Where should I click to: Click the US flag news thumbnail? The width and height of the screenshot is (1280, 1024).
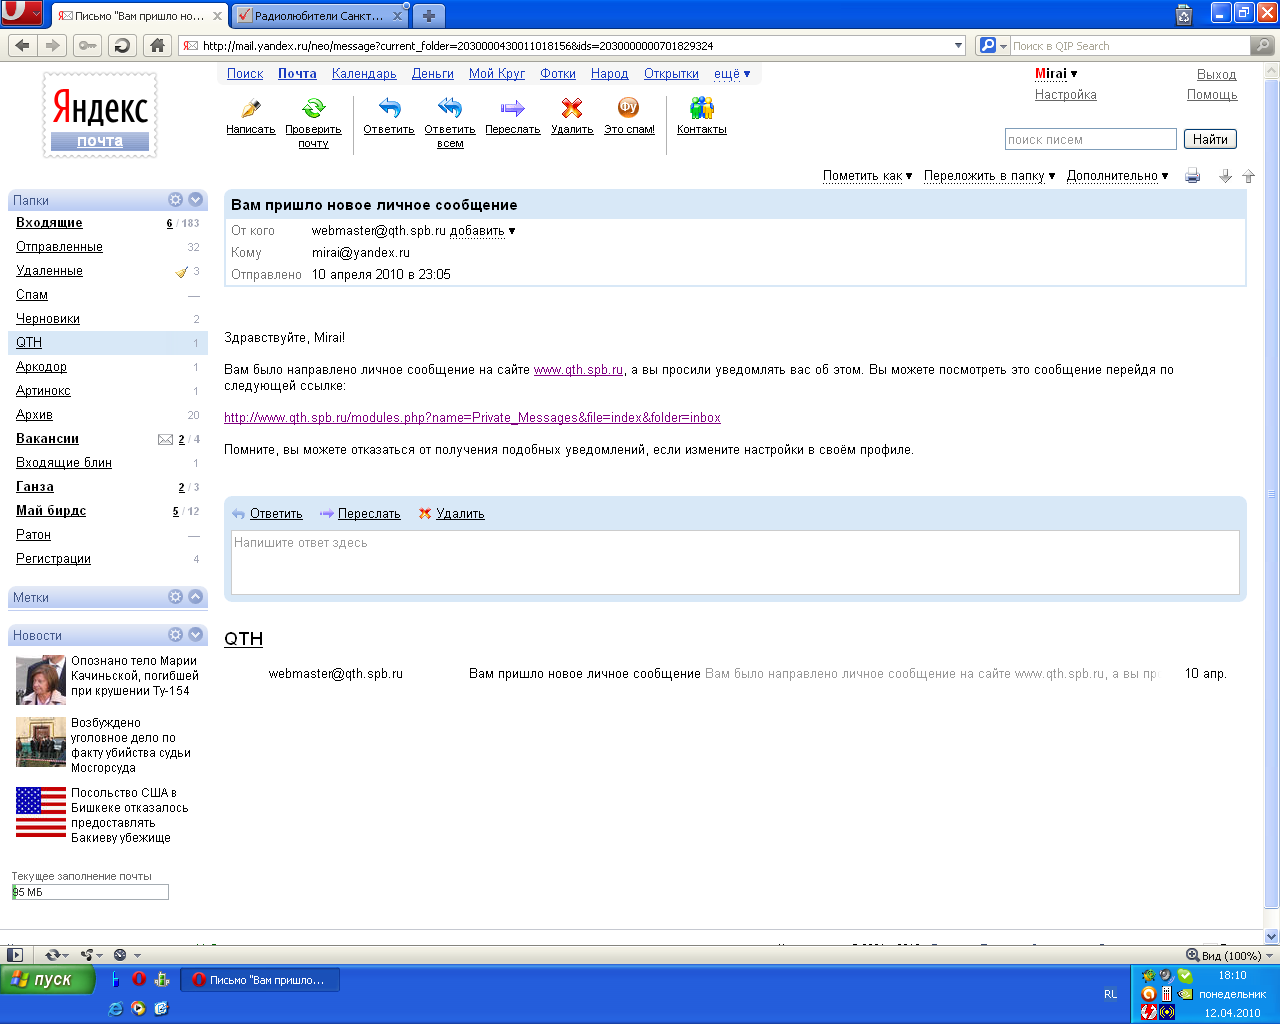pyautogui.click(x=41, y=812)
